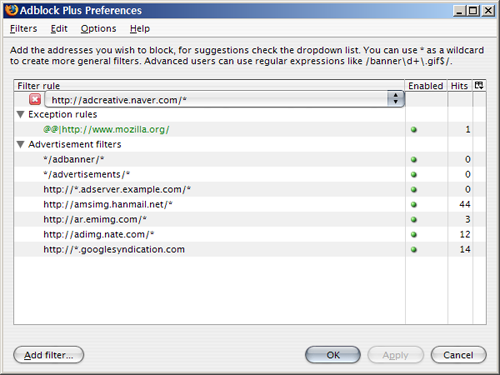
Task: Select http://adimg.nate.com/* filter
Action: [x=99, y=234]
